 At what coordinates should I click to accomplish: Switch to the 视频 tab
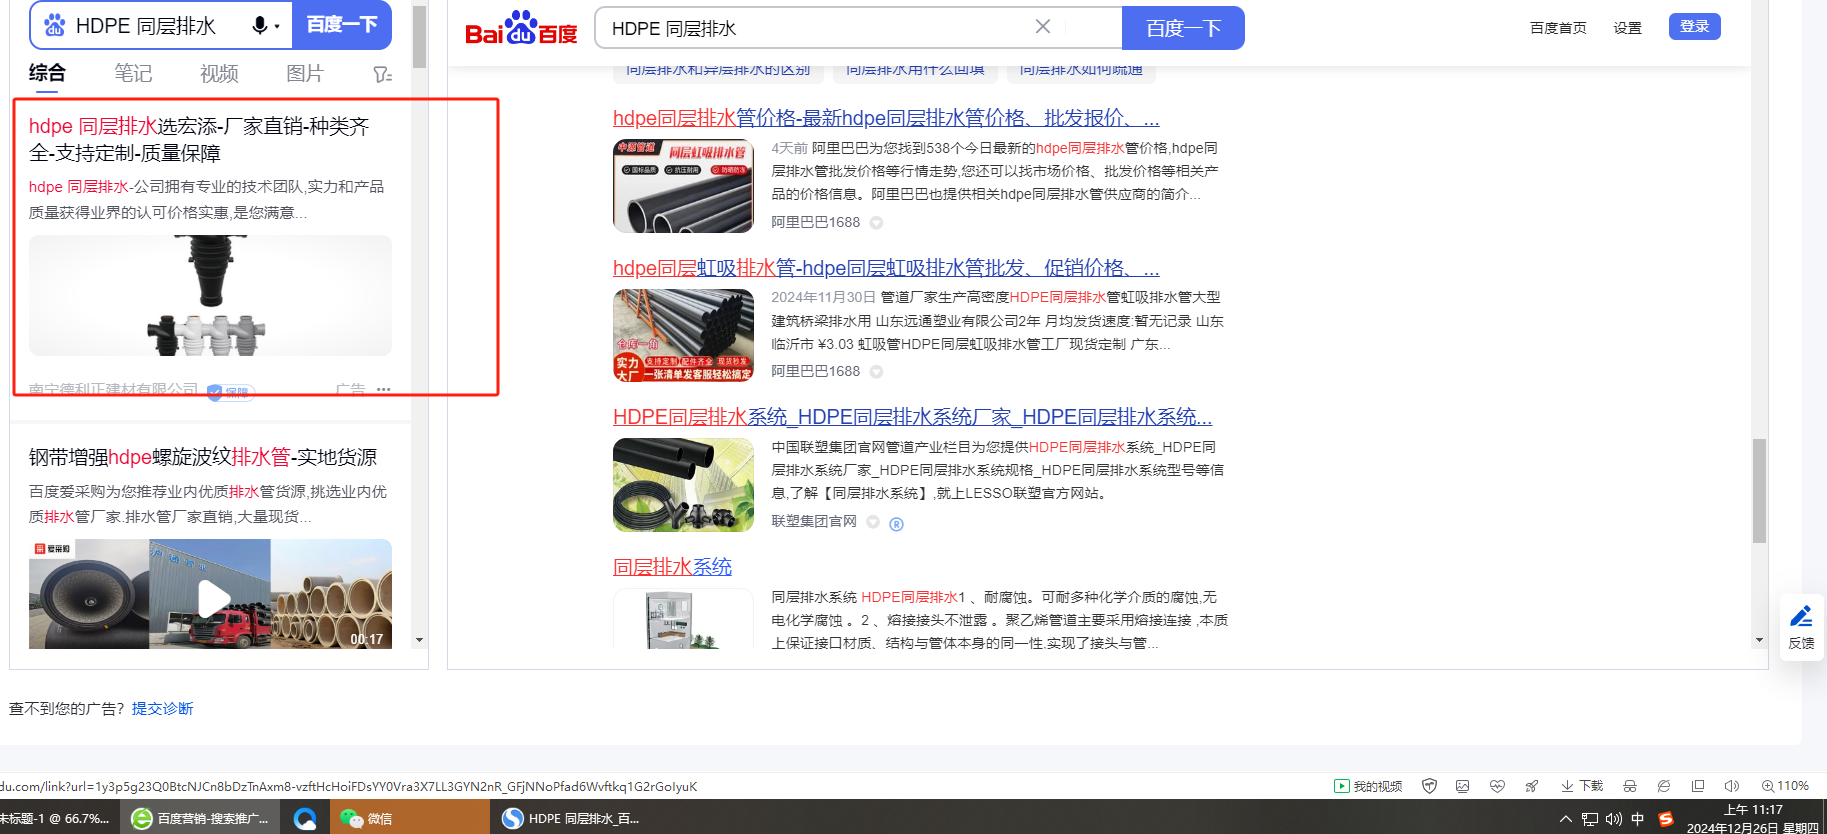[x=219, y=73]
